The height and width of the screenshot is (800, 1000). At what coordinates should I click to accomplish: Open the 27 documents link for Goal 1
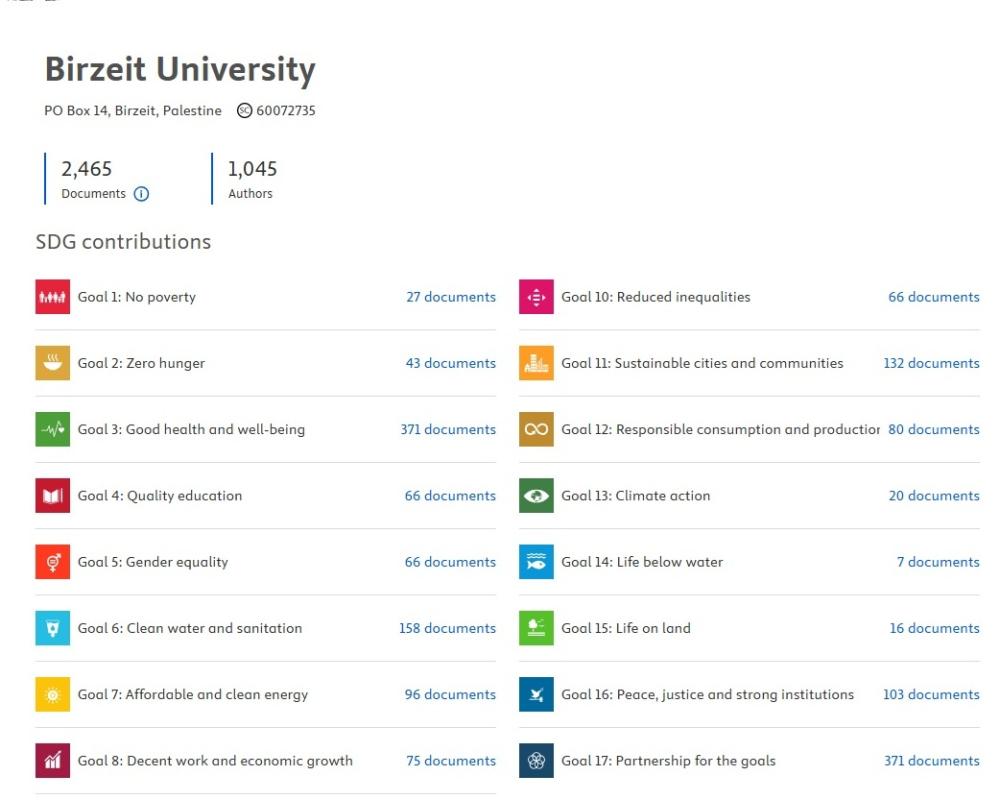point(450,297)
